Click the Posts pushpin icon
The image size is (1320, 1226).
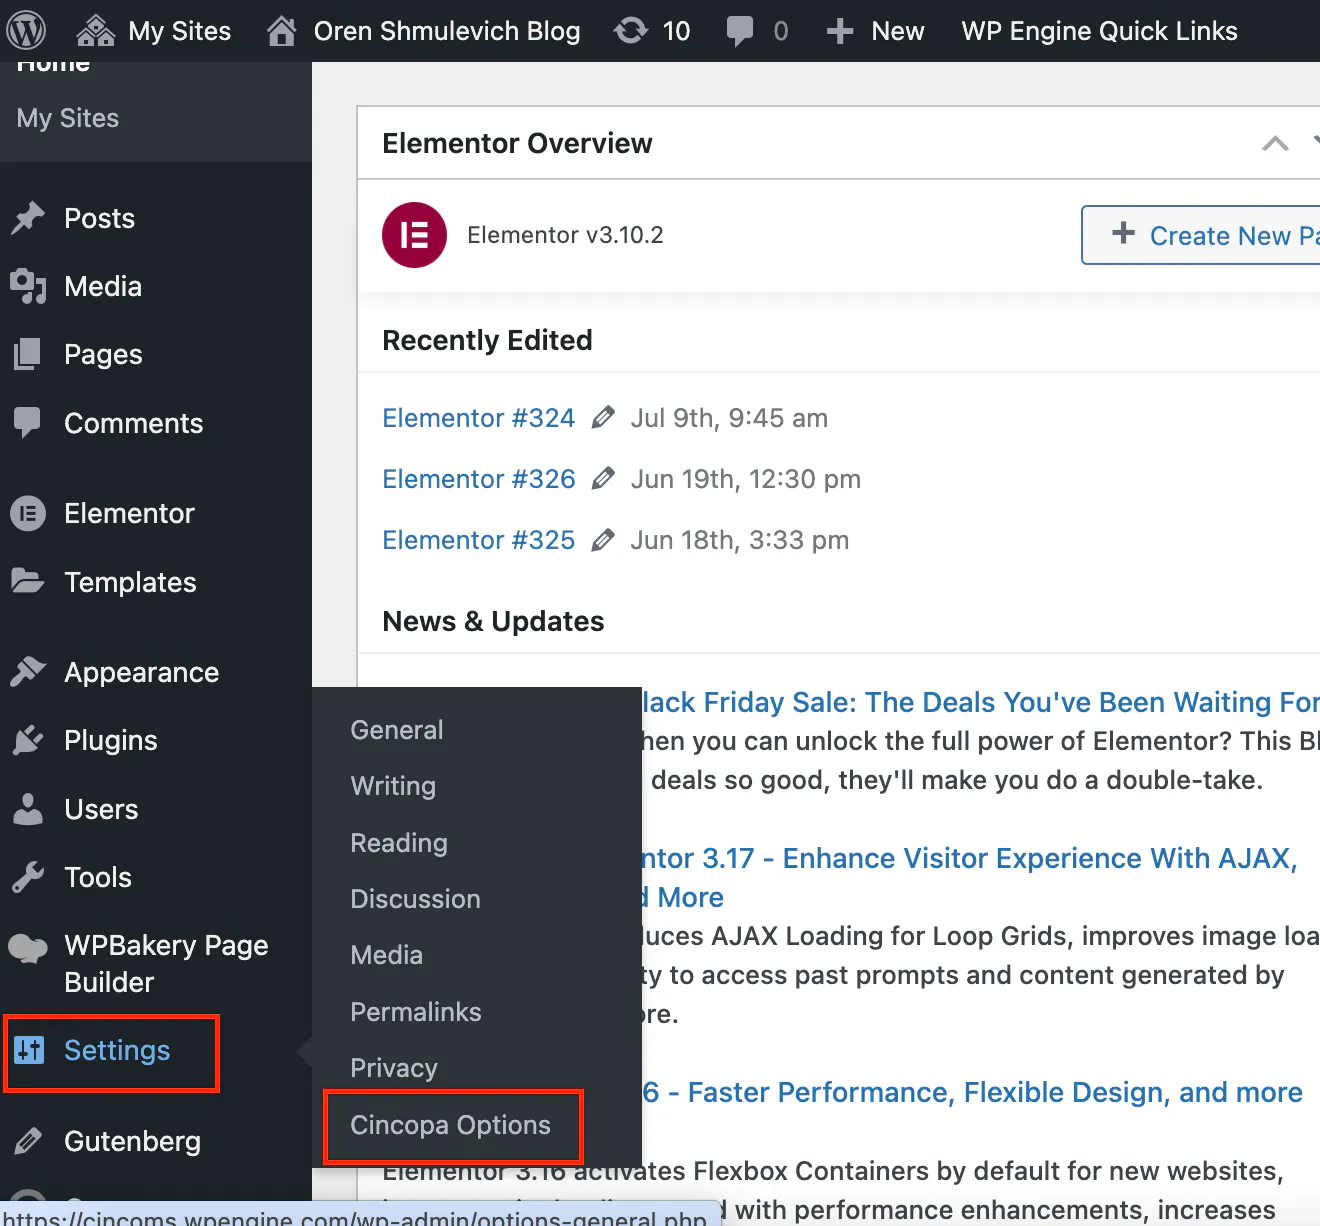28,218
